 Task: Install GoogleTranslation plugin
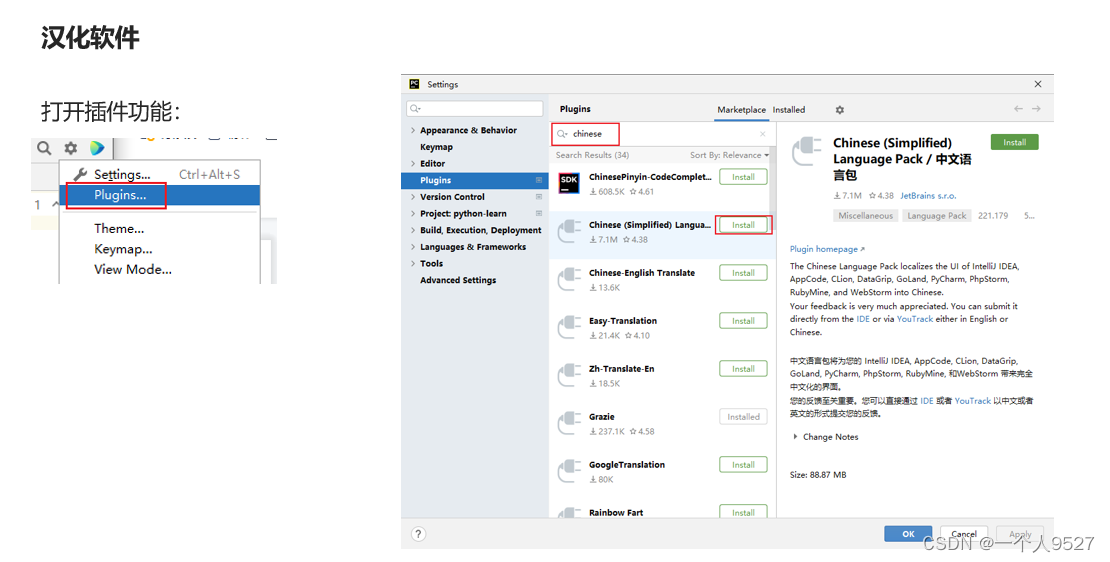(743, 465)
